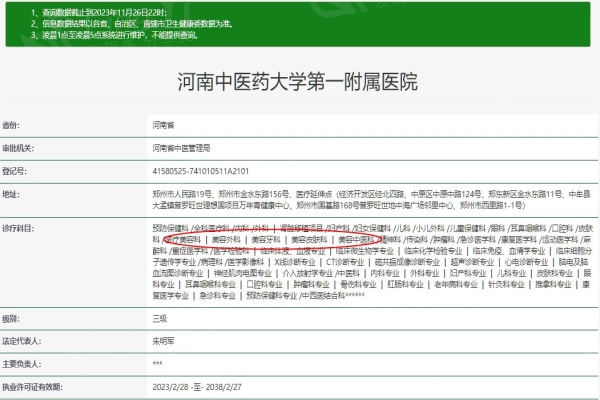Click the 省份 field label
This screenshot has height=400, width=600.
(11, 125)
